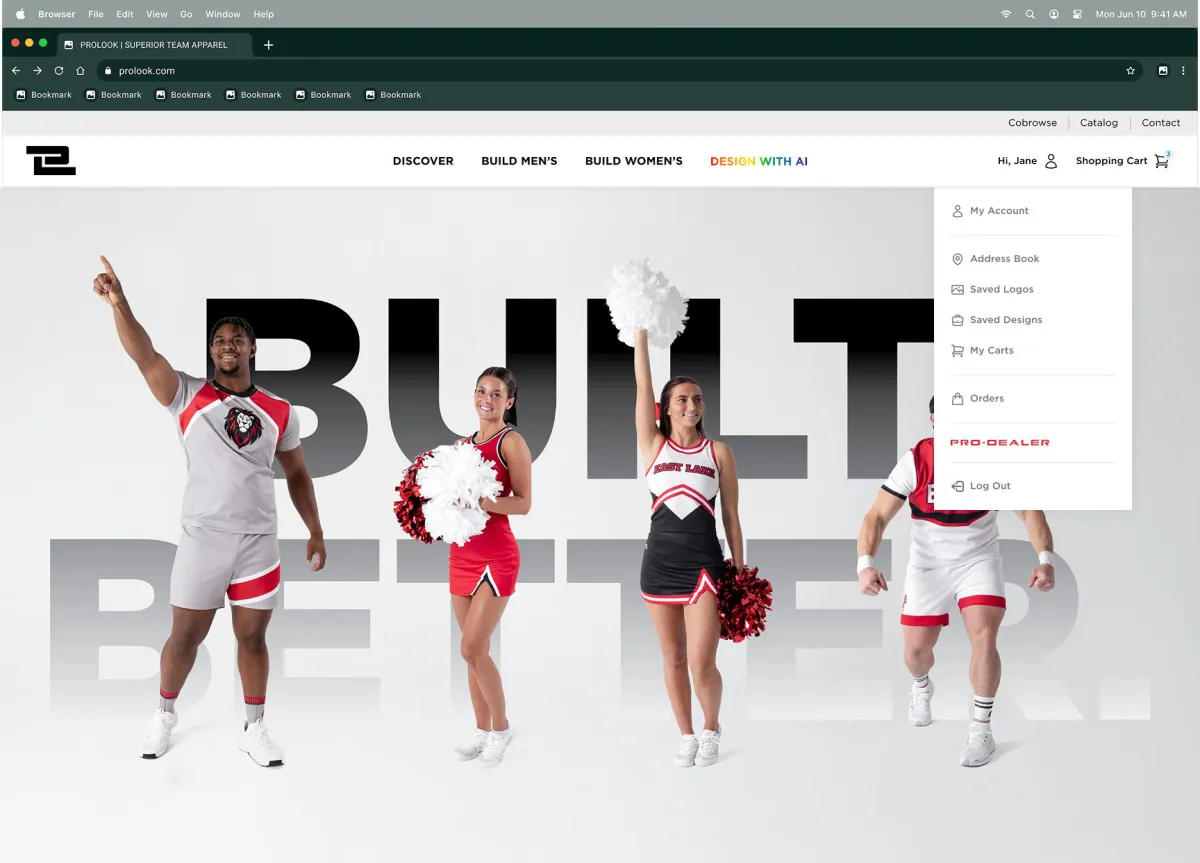The width and height of the screenshot is (1200, 863).
Task: Open a new tab with the plus icon
Action: [x=268, y=45]
